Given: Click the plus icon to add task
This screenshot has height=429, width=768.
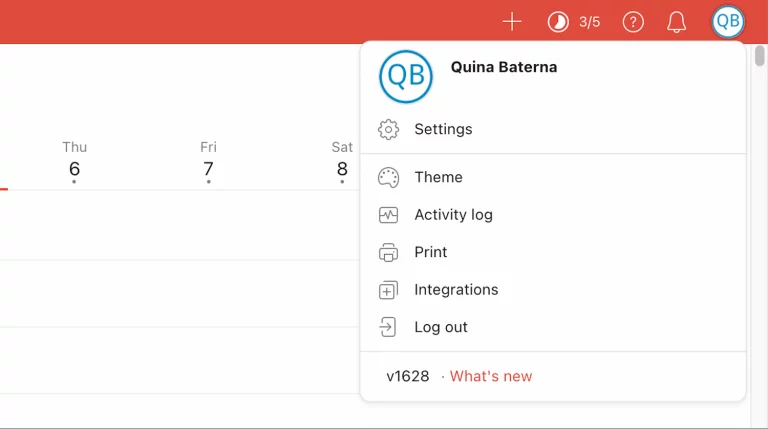Looking at the screenshot, I should pyautogui.click(x=512, y=21).
